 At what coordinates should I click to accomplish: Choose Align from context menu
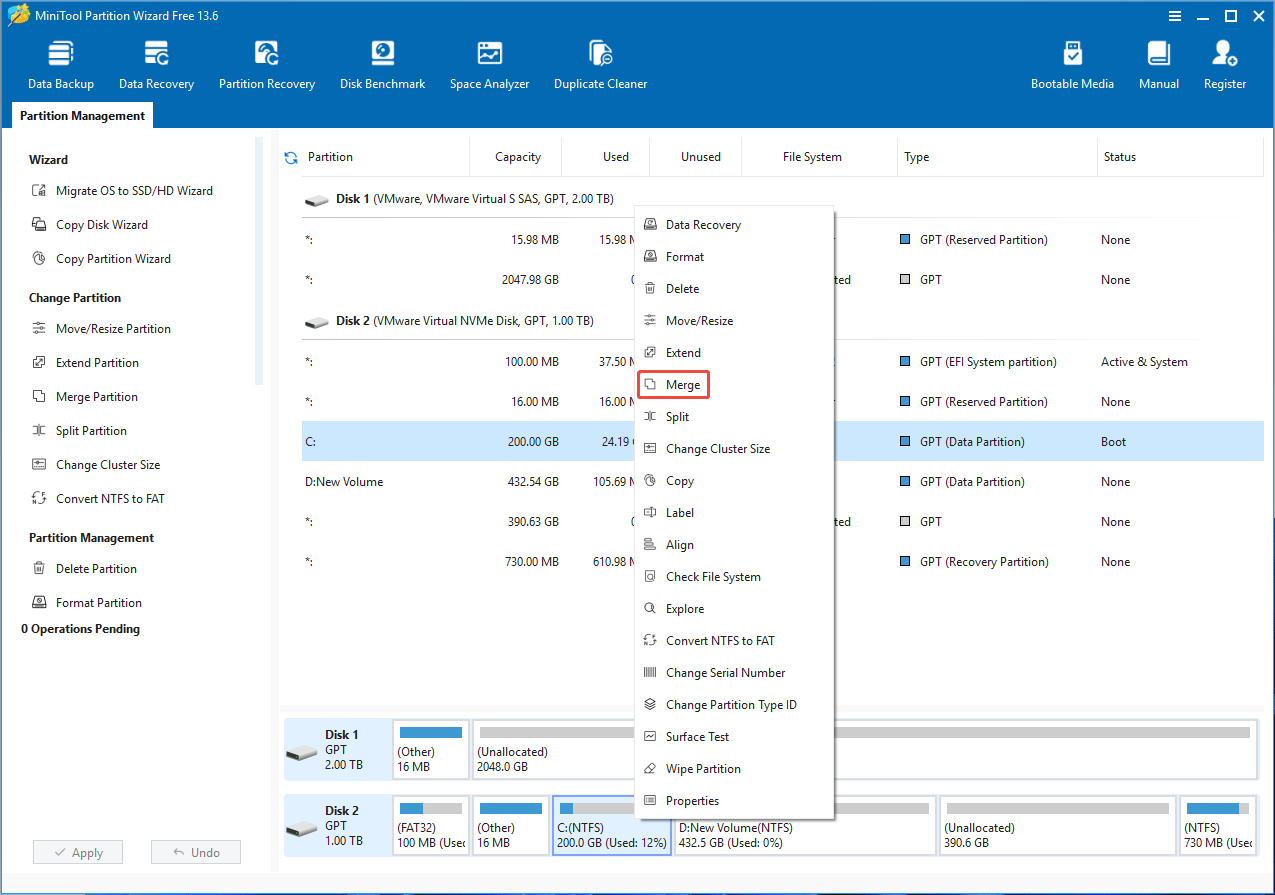pos(734,545)
